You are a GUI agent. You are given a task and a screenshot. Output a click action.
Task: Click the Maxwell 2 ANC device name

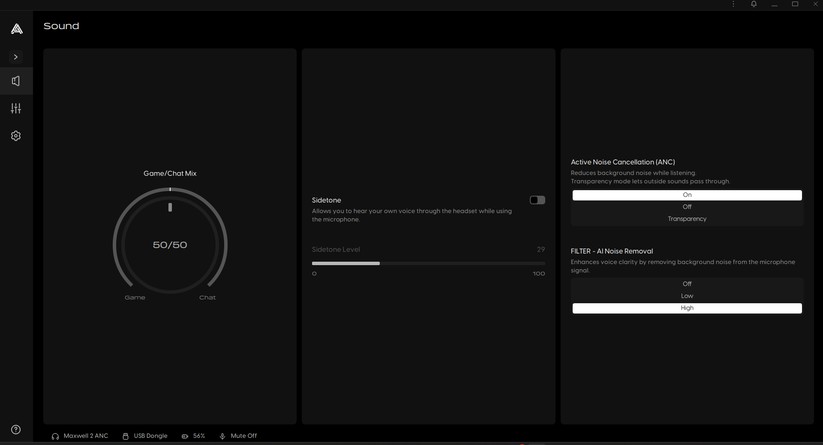click(x=86, y=436)
